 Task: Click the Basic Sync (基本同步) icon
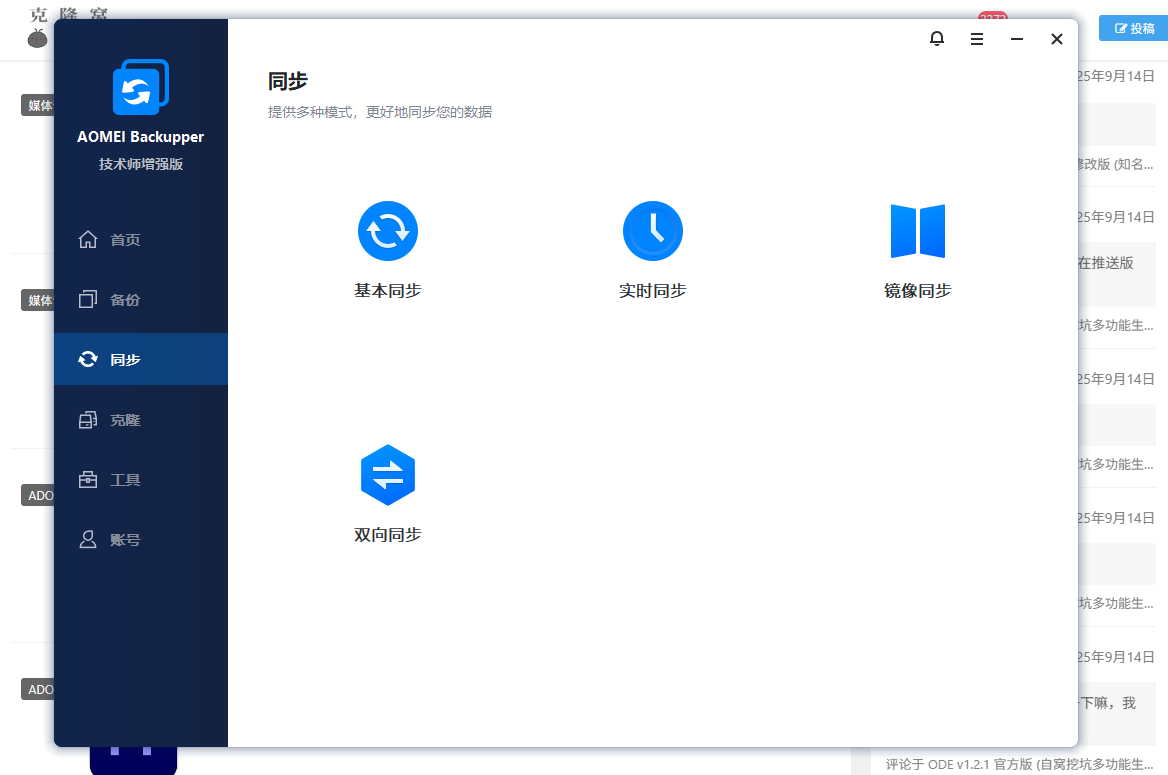(x=388, y=231)
